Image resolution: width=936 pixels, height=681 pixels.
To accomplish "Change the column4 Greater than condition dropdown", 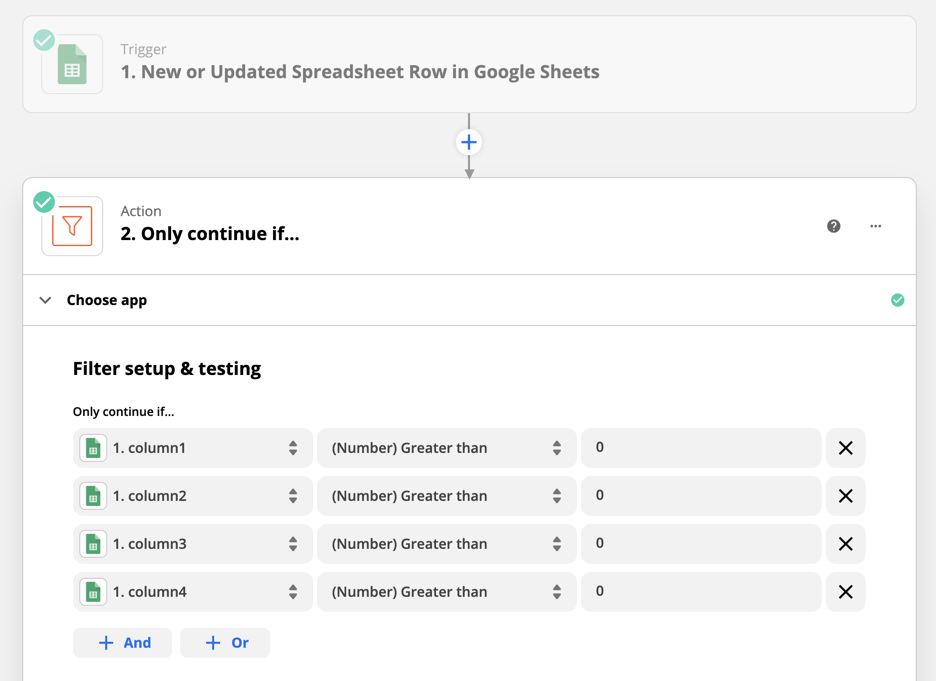I will click(446, 592).
